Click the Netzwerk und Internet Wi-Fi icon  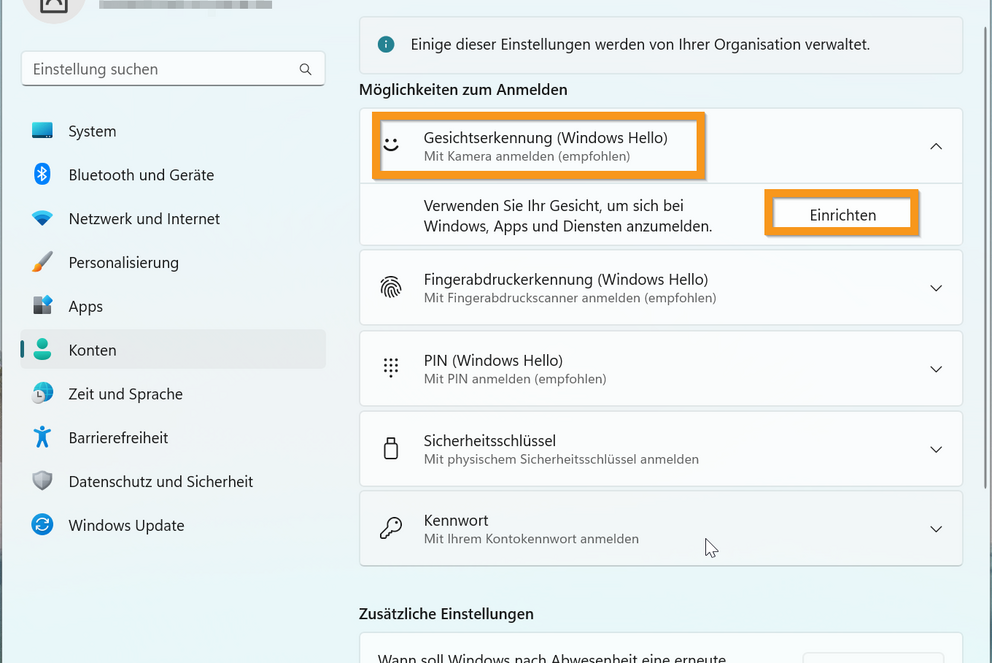click(x=42, y=219)
